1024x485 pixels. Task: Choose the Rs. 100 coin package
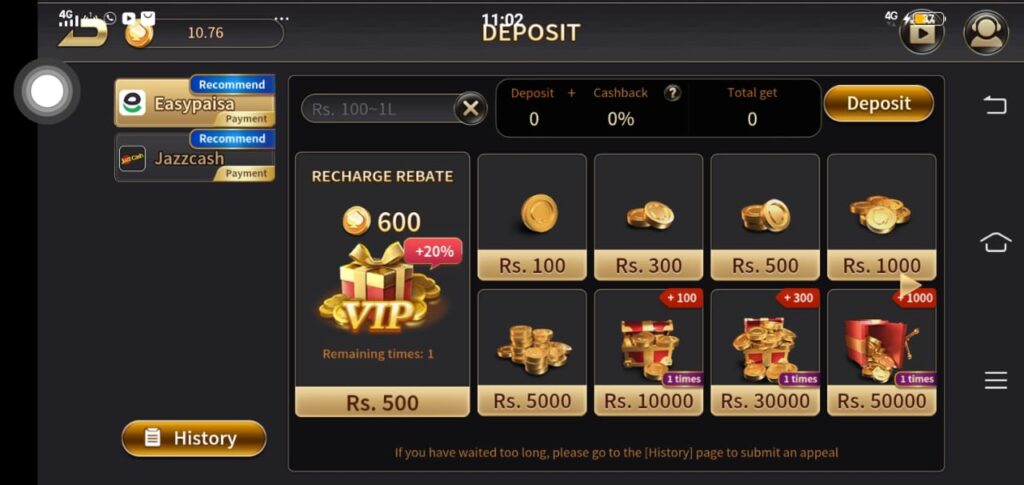pyautogui.click(x=532, y=217)
